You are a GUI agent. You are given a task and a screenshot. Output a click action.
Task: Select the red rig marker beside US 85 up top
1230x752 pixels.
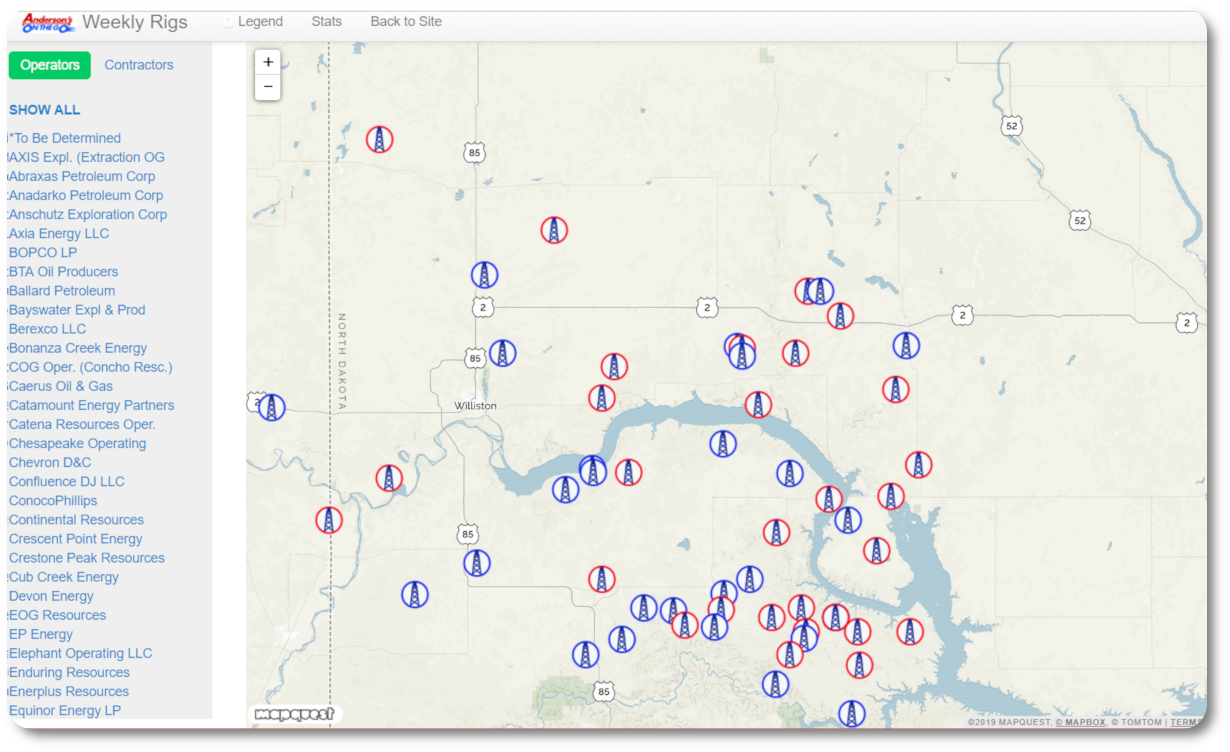(380, 140)
